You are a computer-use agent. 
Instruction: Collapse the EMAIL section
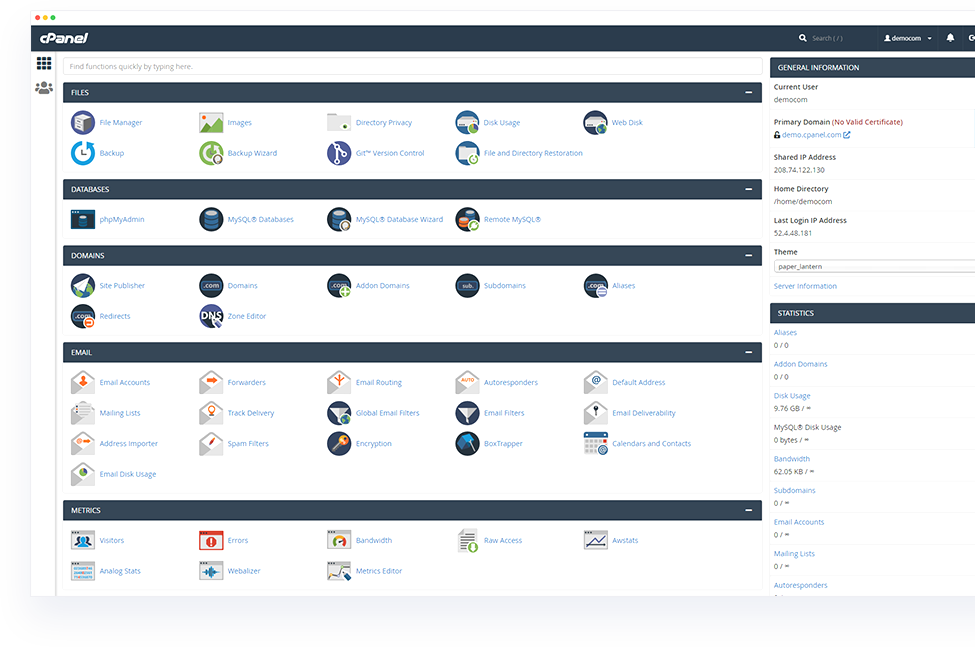(750, 352)
